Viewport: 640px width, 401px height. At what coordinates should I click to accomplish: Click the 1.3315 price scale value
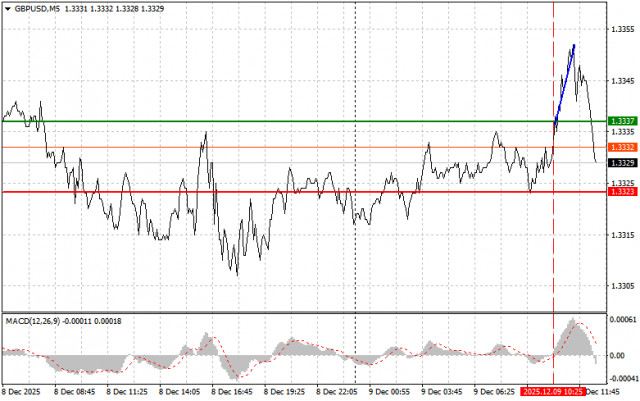click(x=622, y=235)
